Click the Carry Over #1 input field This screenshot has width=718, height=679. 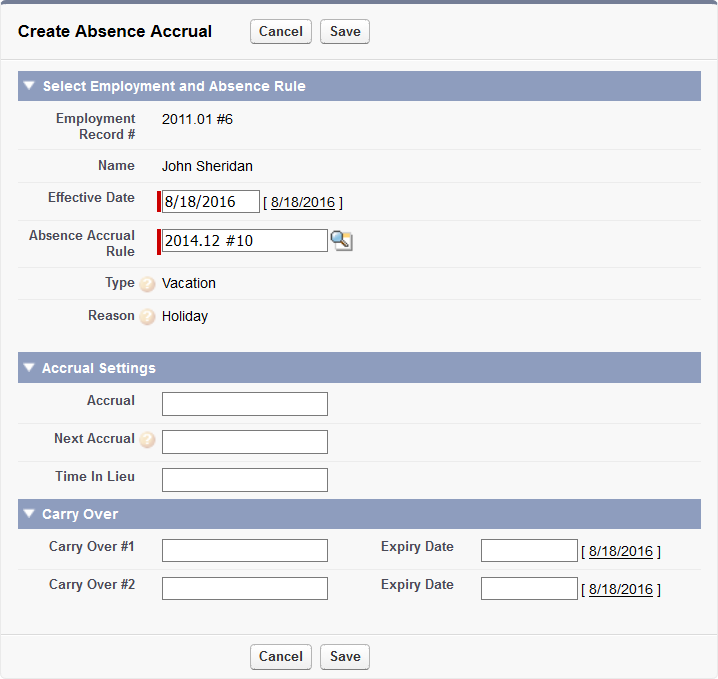244,550
